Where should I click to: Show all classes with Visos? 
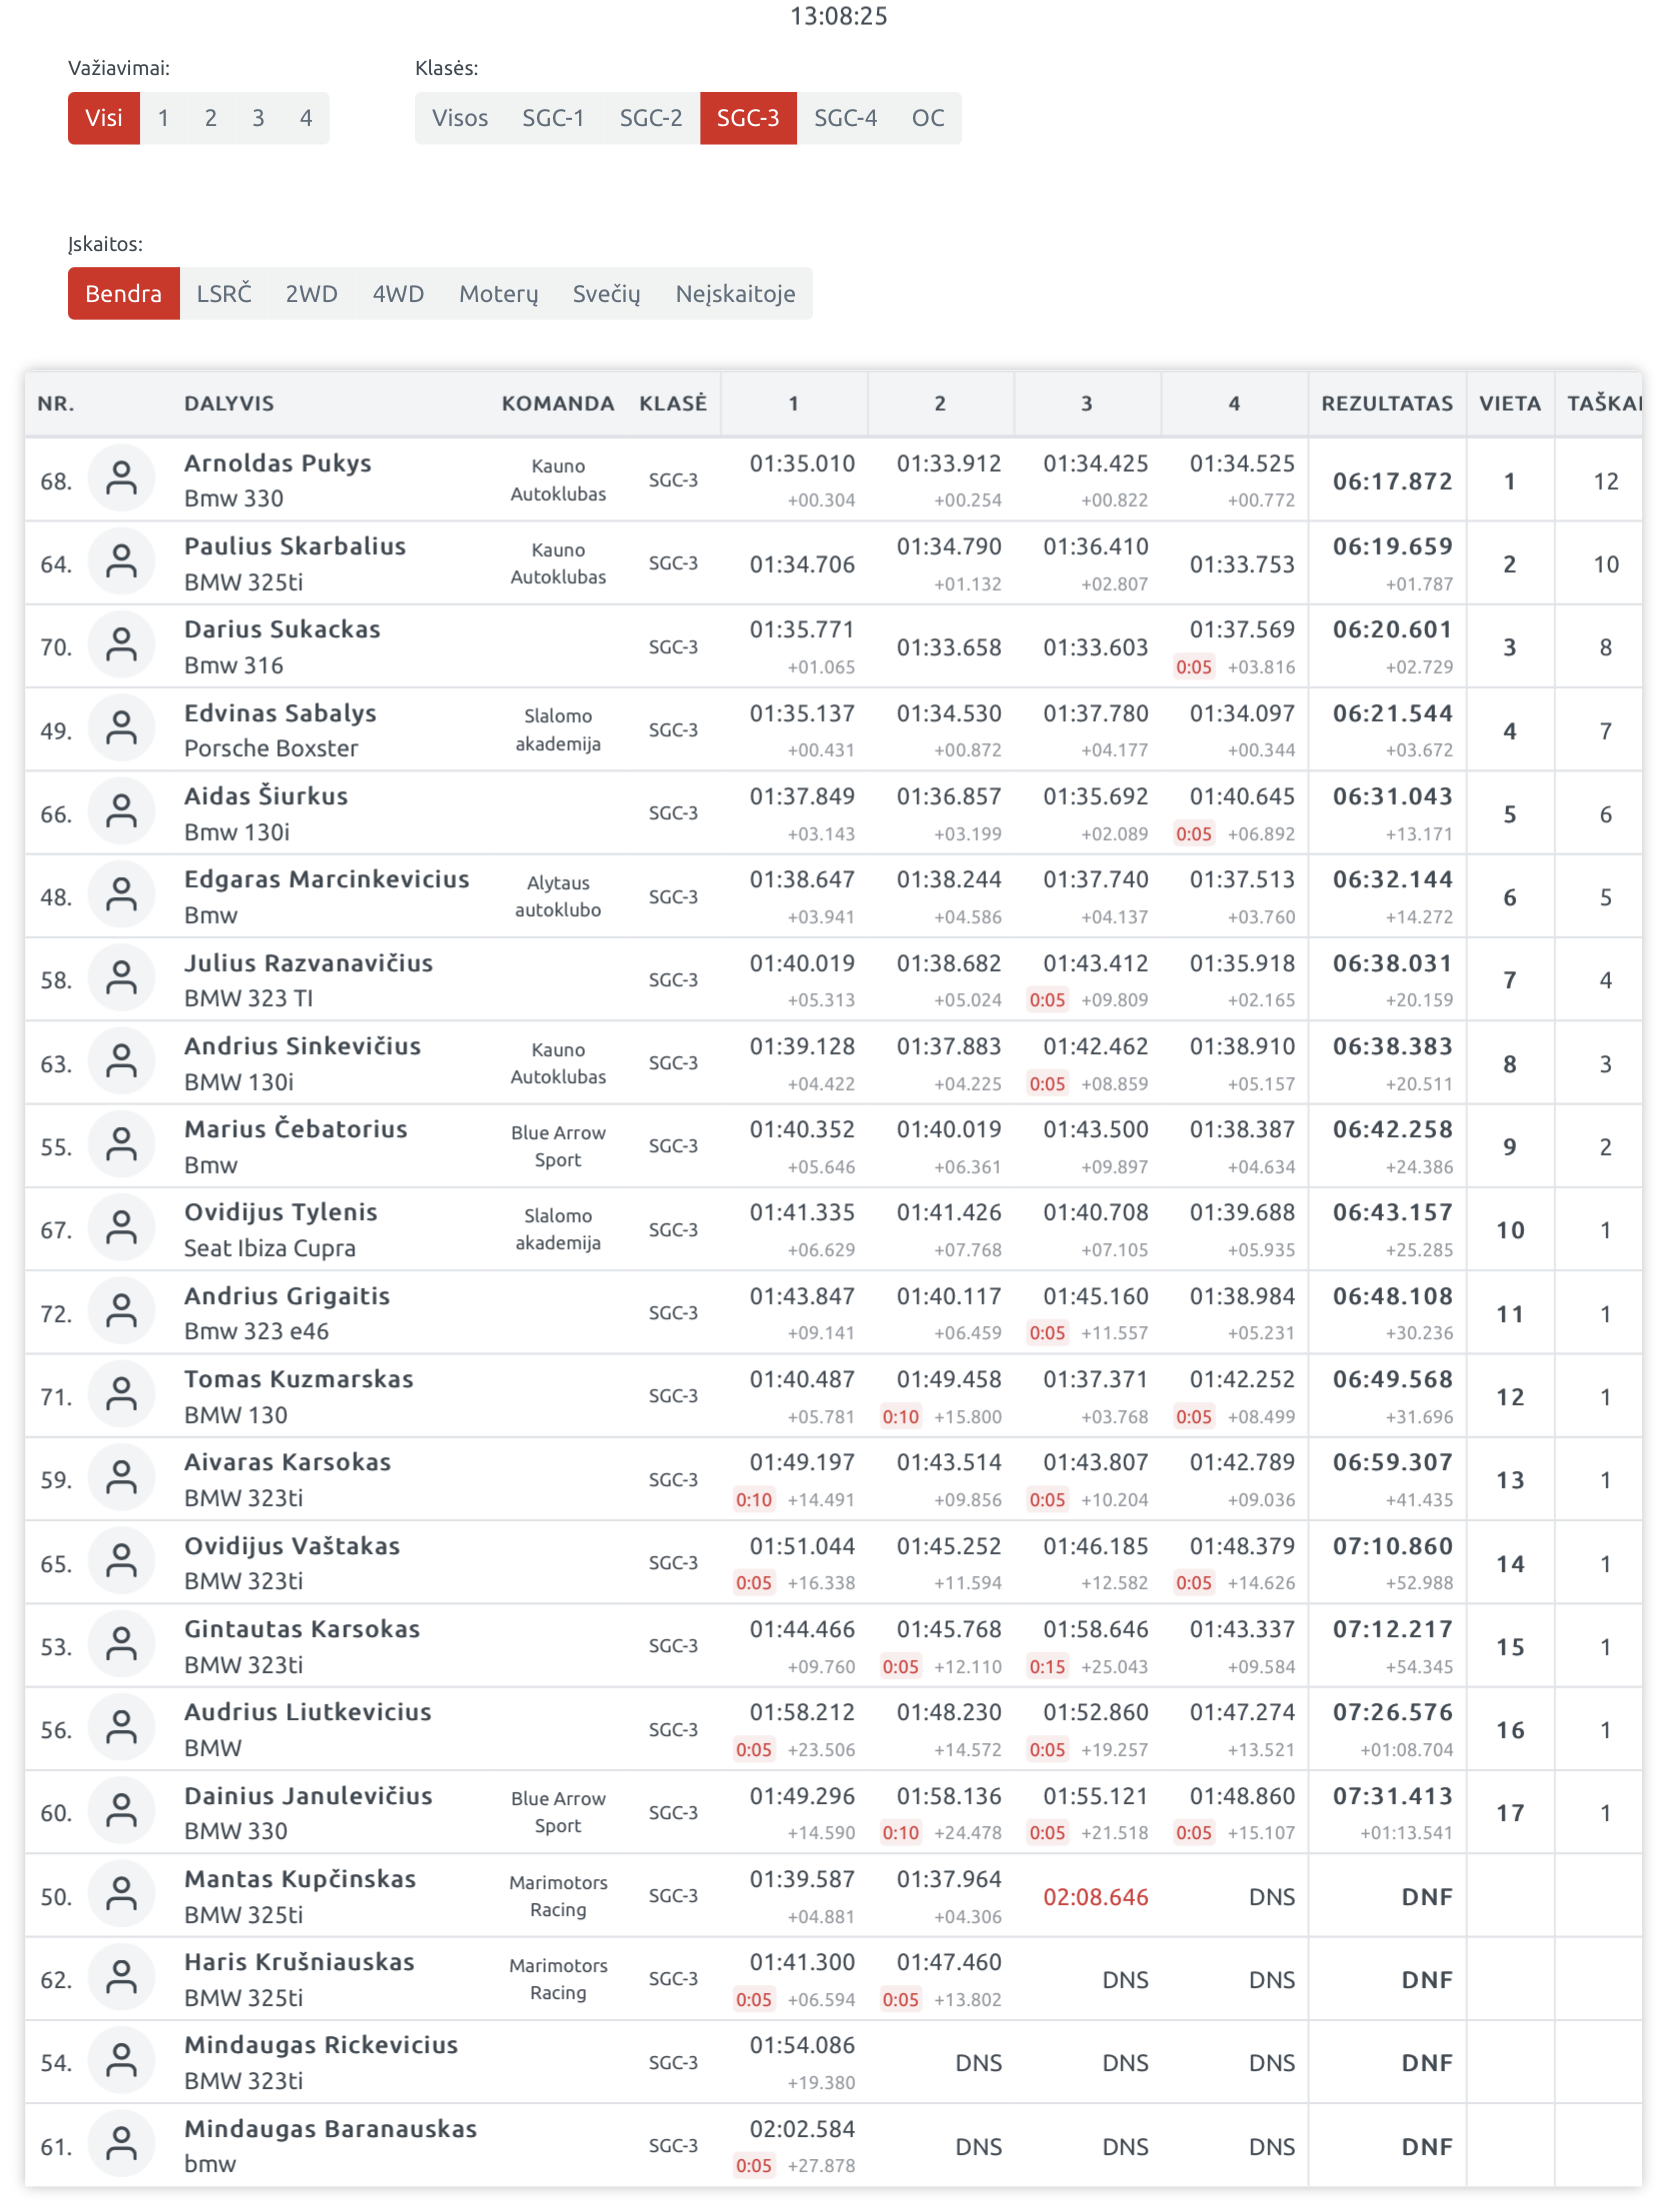tap(460, 118)
